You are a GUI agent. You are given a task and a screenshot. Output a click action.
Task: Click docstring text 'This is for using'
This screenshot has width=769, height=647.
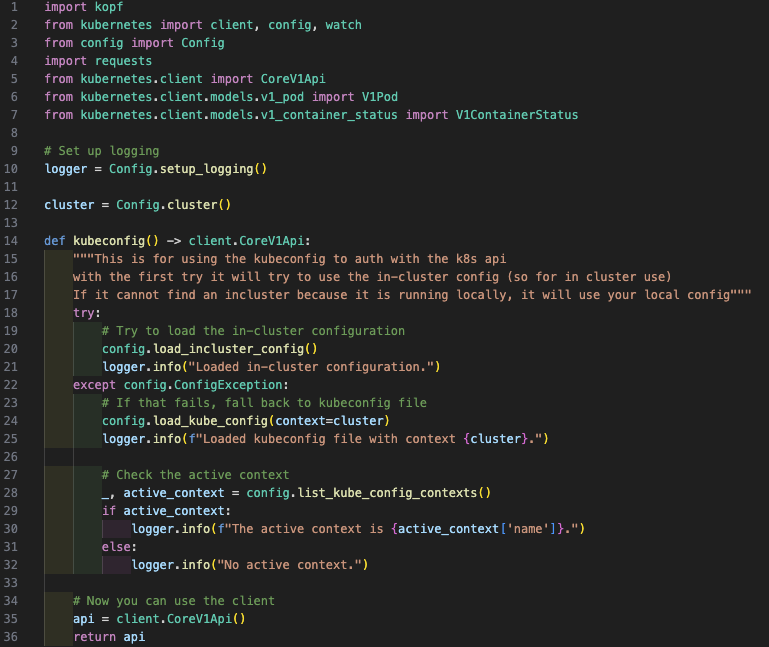pyautogui.click(x=155, y=259)
